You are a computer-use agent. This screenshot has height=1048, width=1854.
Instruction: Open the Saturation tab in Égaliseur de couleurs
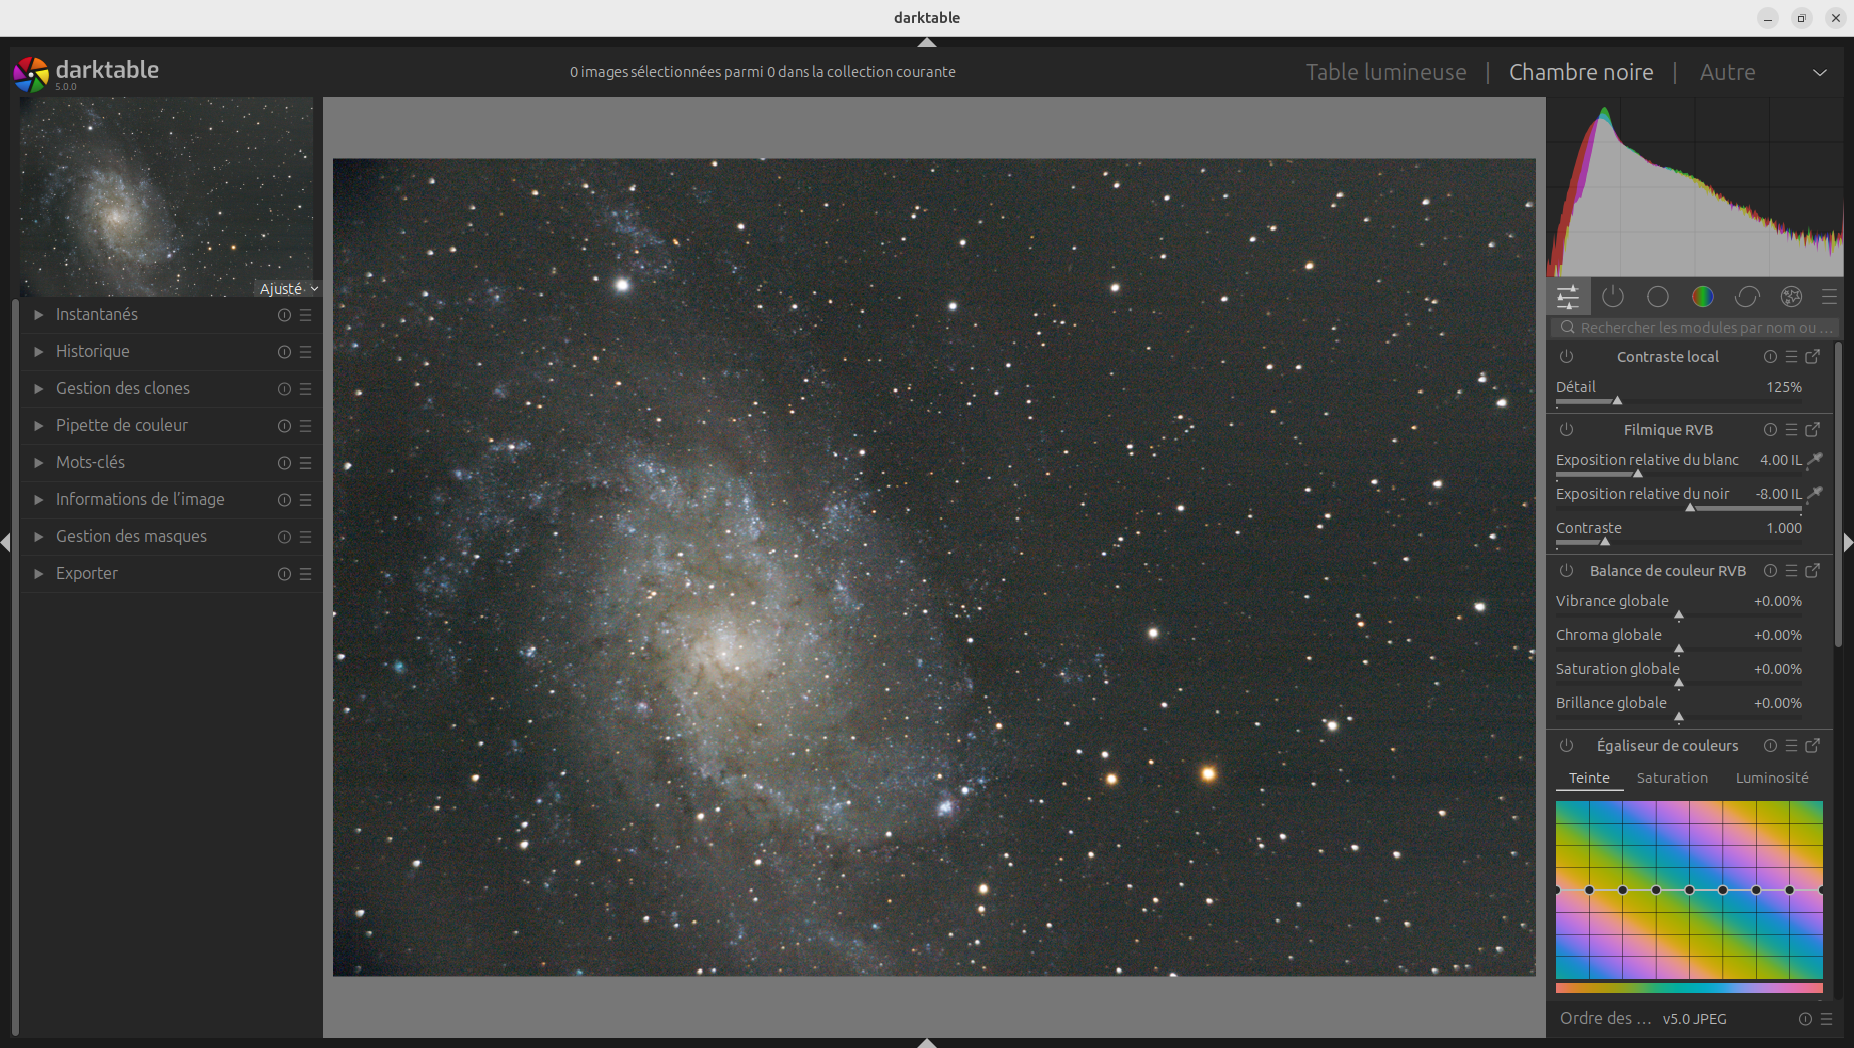click(1672, 778)
